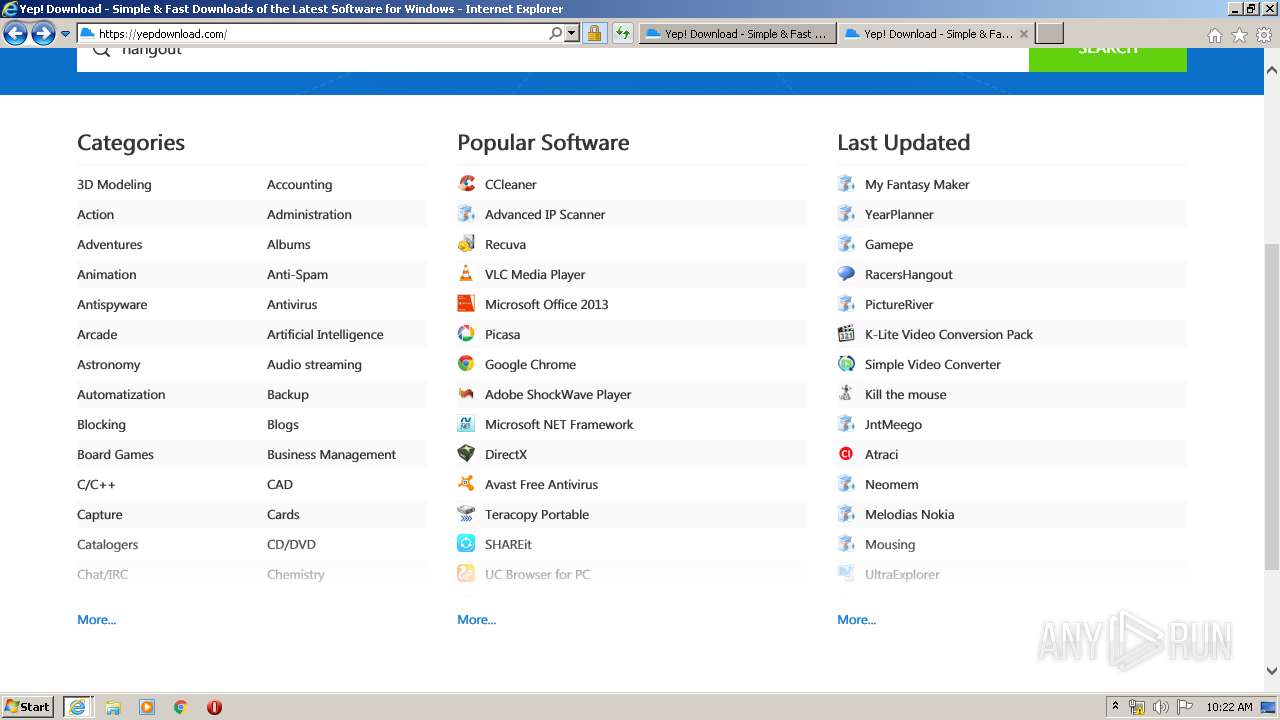Click the security lock icon in address bar
The width and height of the screenshot is (1280, 720).
[594, 34]
